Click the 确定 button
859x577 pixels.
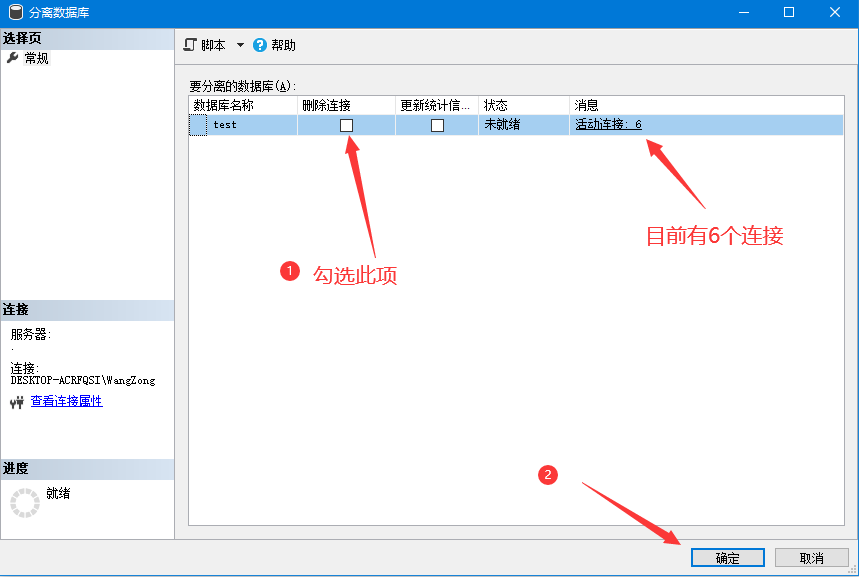[x=728, y=558]
